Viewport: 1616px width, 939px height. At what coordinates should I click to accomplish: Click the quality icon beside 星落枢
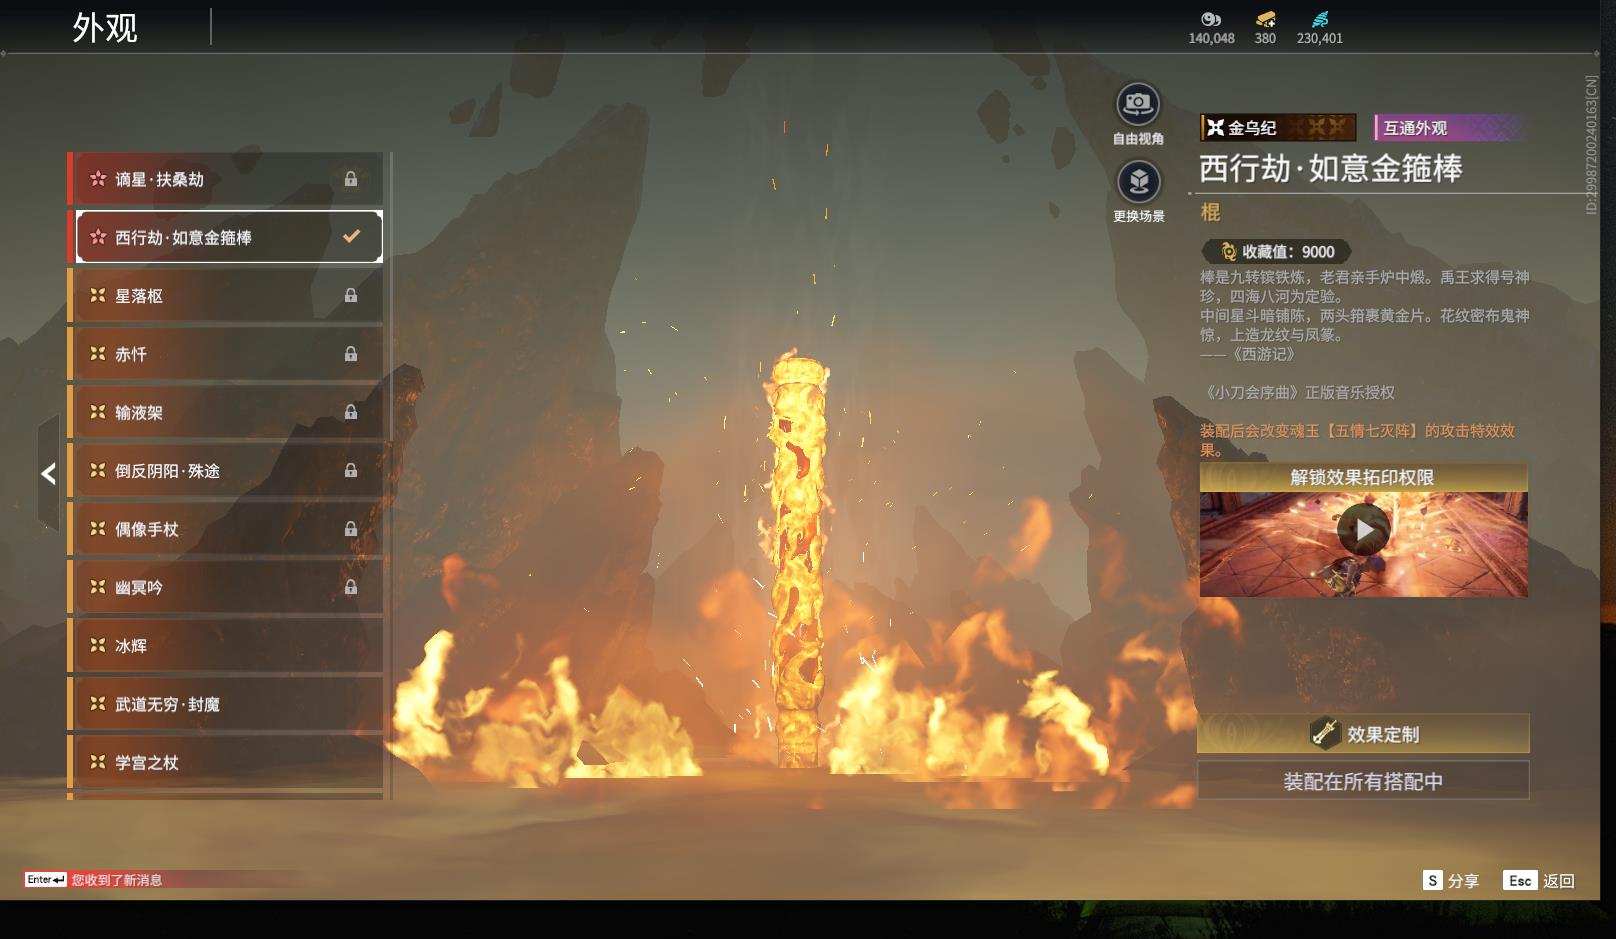coord(98,296)
